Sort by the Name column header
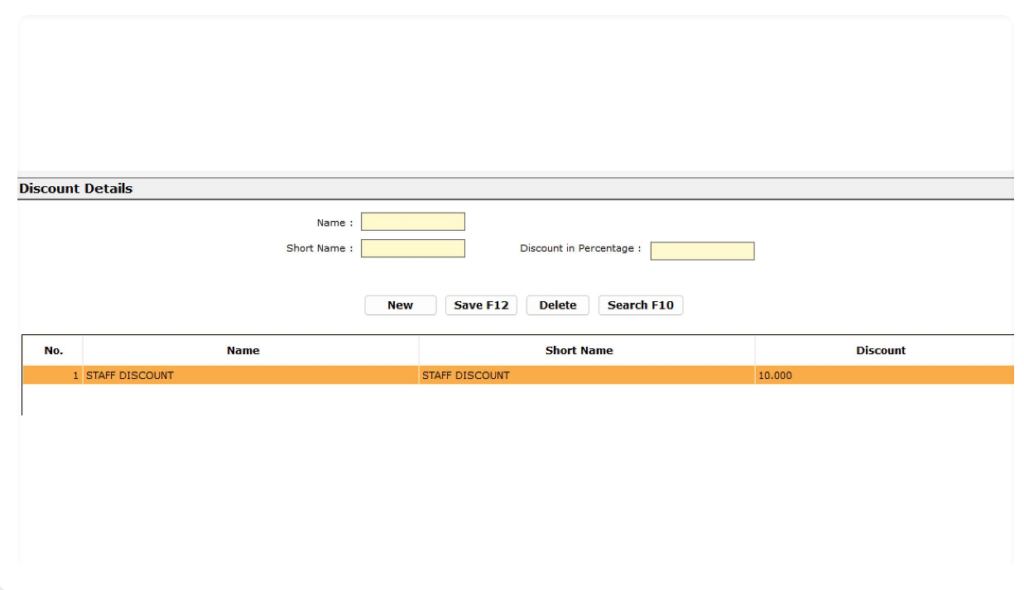Viewport: 1024px width, 590px height. [x=243, y=350]
